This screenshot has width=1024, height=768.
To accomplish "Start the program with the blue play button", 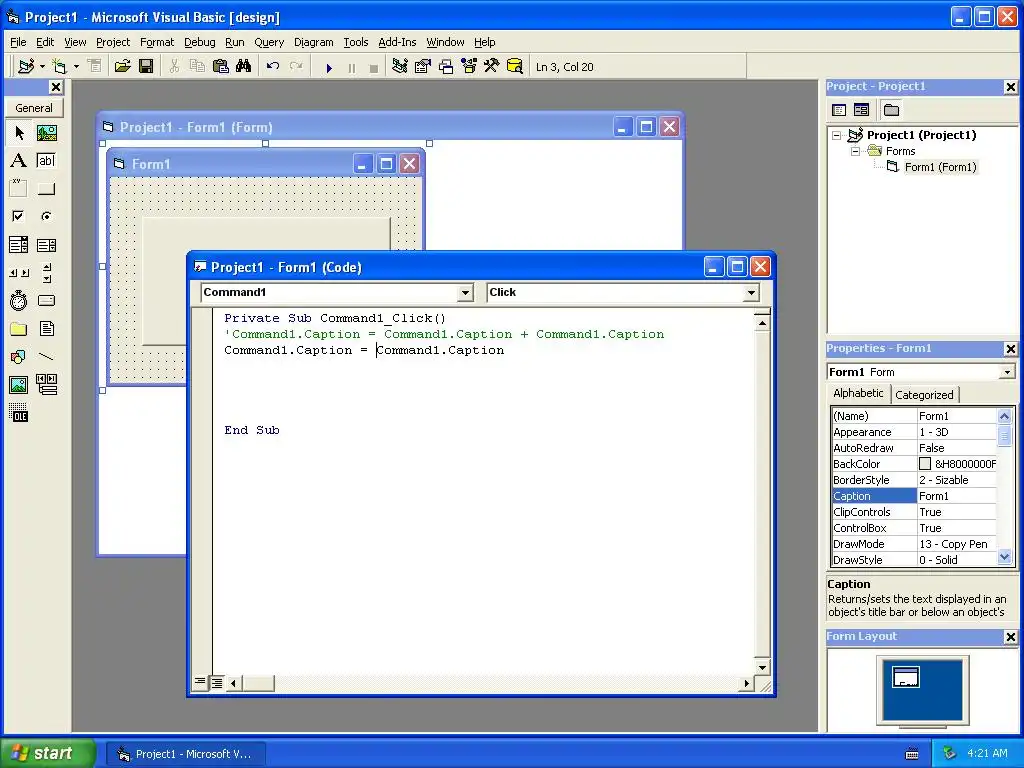I will tap(329, 67).
